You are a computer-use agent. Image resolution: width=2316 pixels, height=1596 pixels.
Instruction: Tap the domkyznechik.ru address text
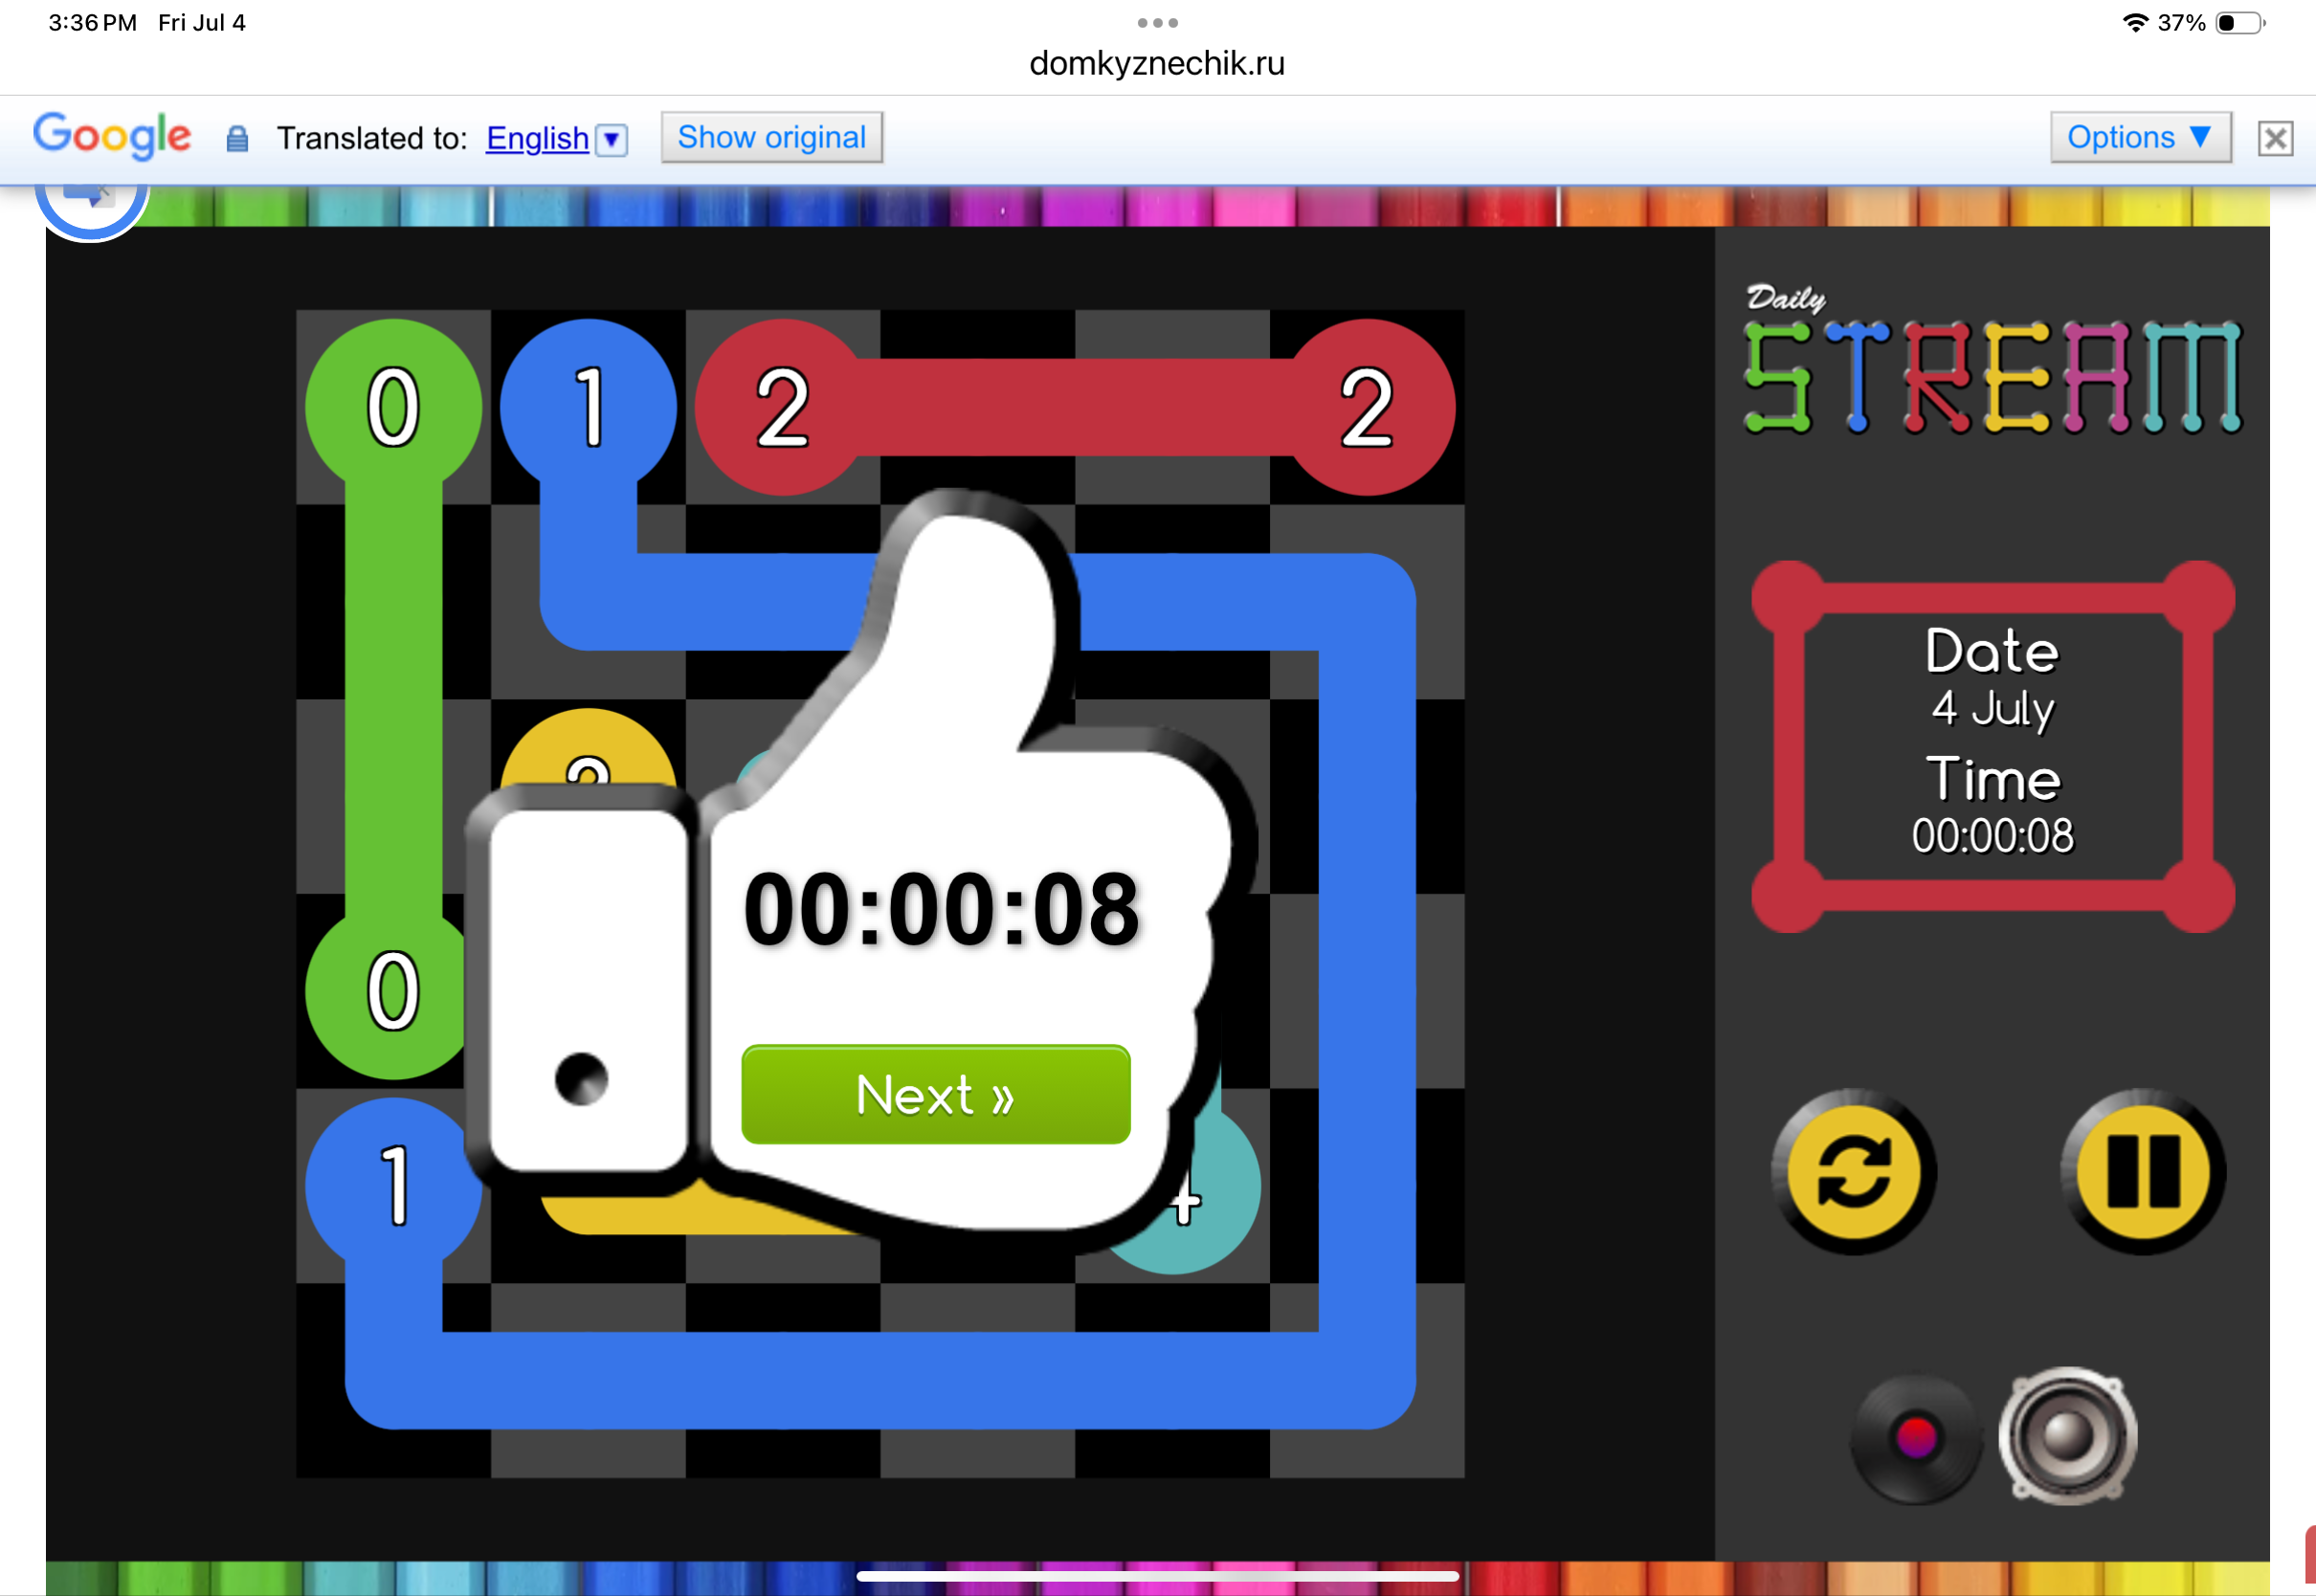tap(1157, 63)
